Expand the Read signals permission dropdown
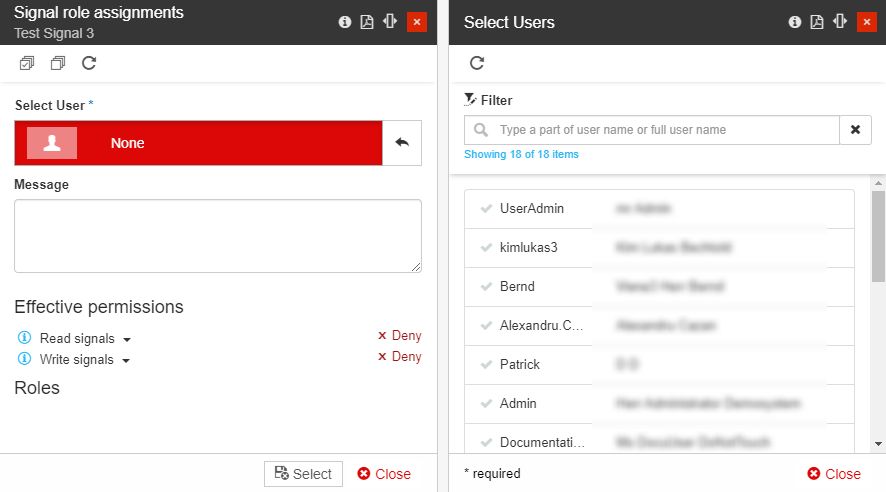886x492 pixels. [127, 339]
